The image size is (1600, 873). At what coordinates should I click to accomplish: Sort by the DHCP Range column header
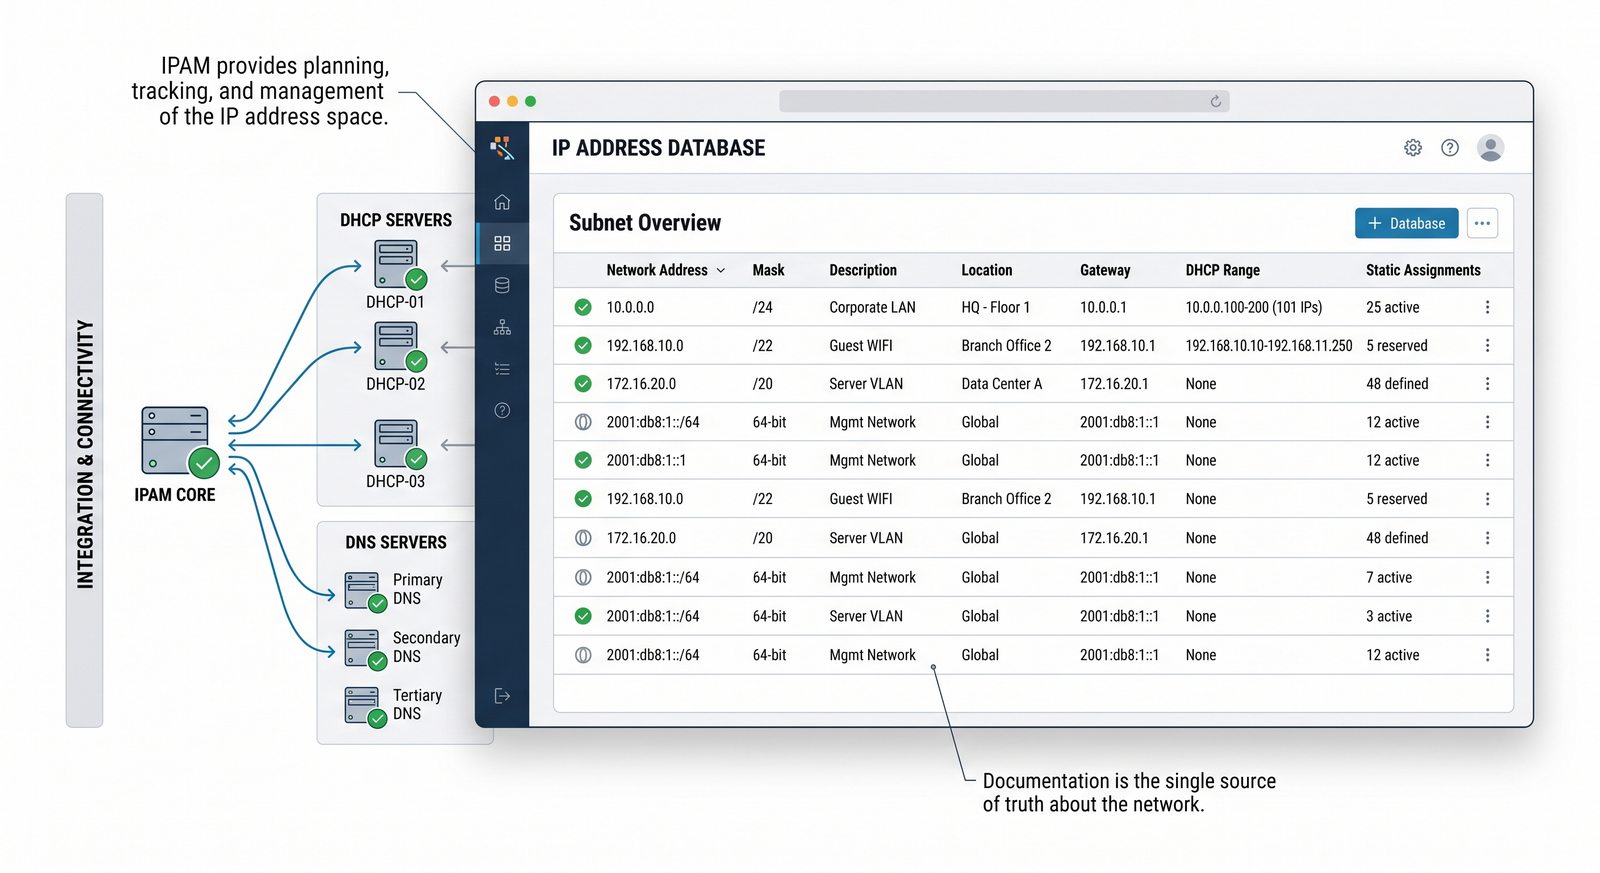(x=1222, y=271)
